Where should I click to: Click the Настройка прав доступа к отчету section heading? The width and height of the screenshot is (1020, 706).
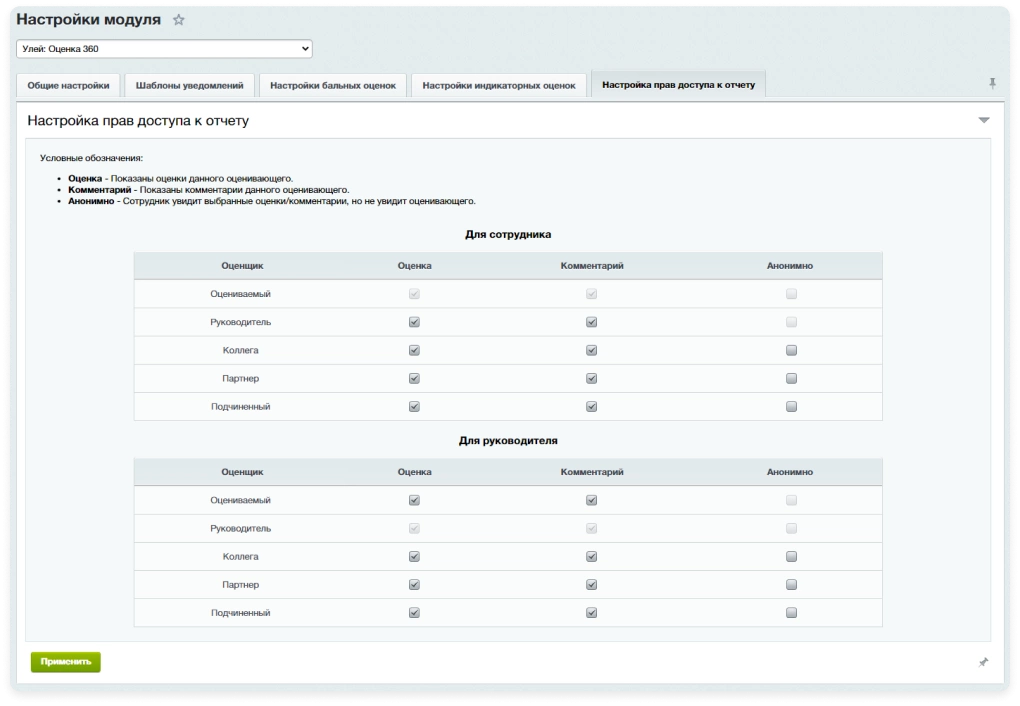[138, 120]
